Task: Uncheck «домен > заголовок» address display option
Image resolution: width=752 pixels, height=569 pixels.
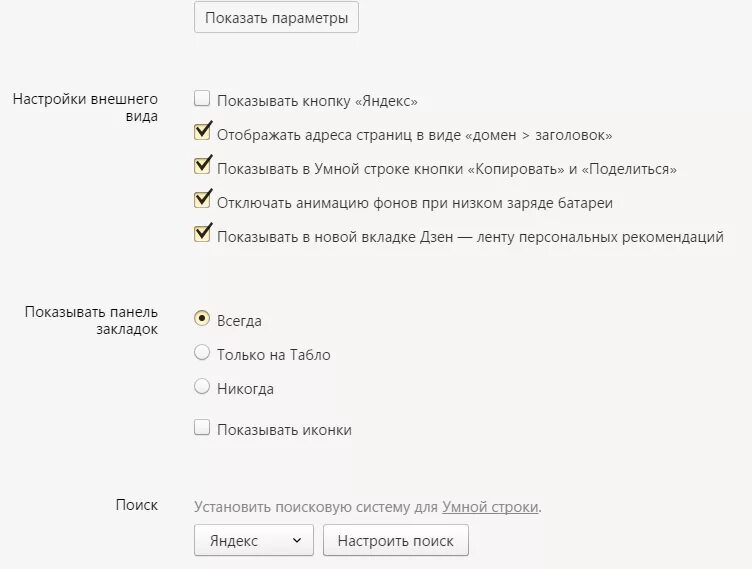Action: coord(202,132)
